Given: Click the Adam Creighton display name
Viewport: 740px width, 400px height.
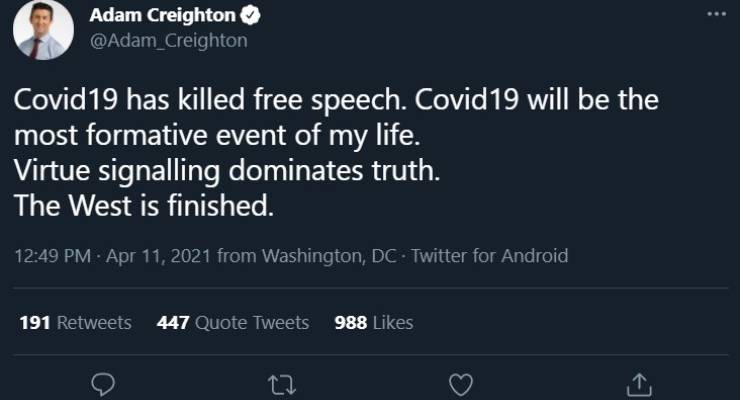Looking at the screenshot, I should [x=162, y=17].
